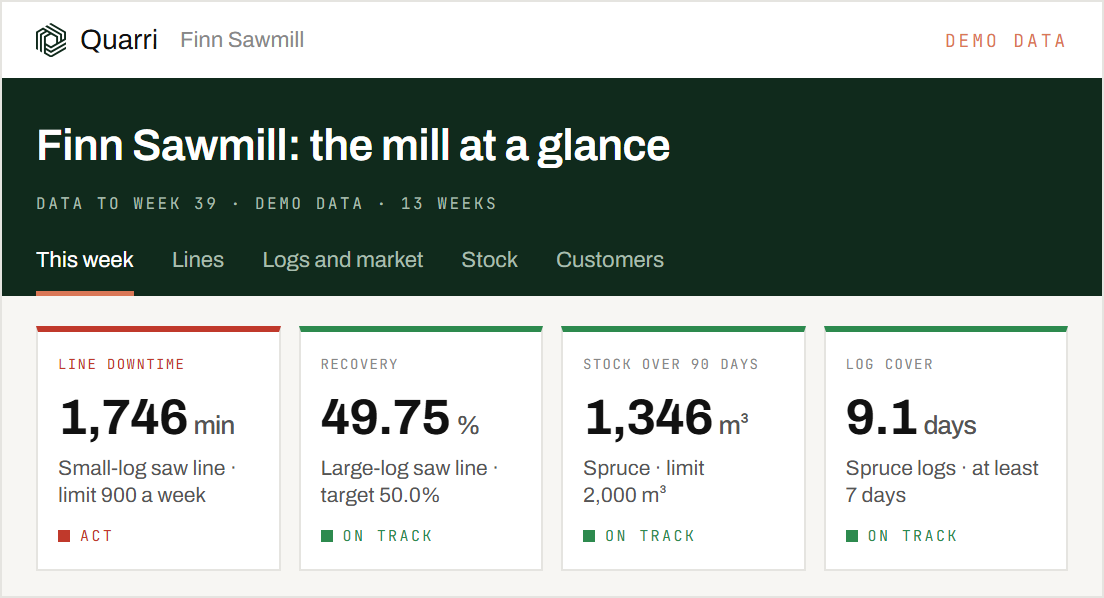Screen dimensions: 1104x598
Task: Click the 49.75 % value
Action: pyautogui.click(x=400, y=418)
